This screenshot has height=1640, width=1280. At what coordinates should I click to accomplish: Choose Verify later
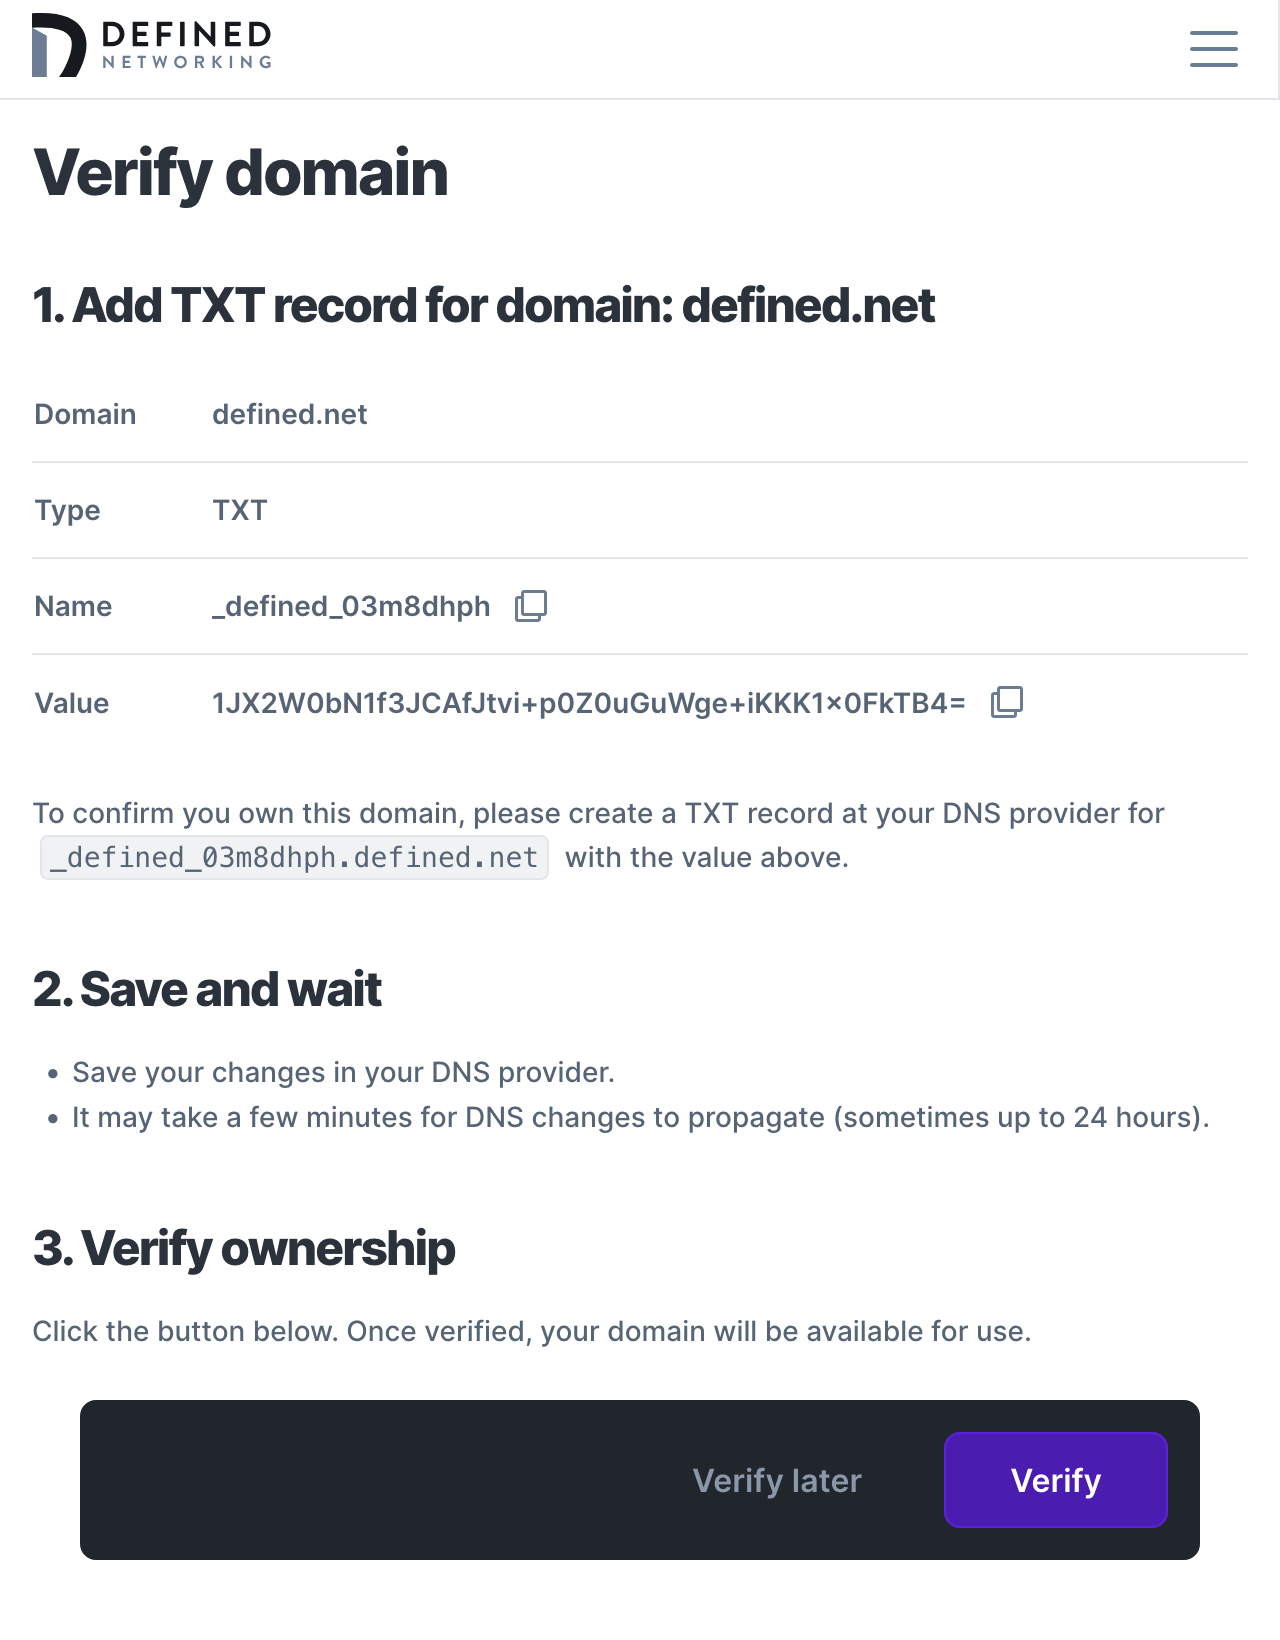click(777, 1480)
